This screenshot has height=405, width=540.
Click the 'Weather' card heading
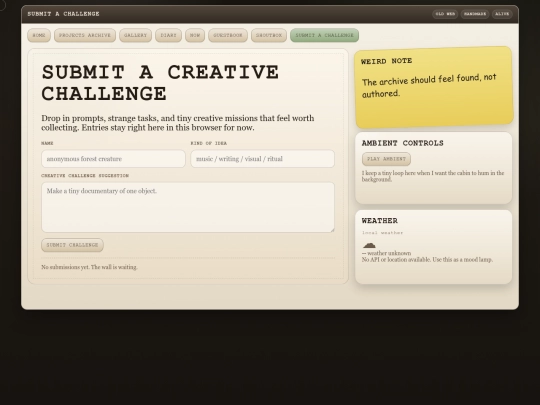(x=380, y=221)
